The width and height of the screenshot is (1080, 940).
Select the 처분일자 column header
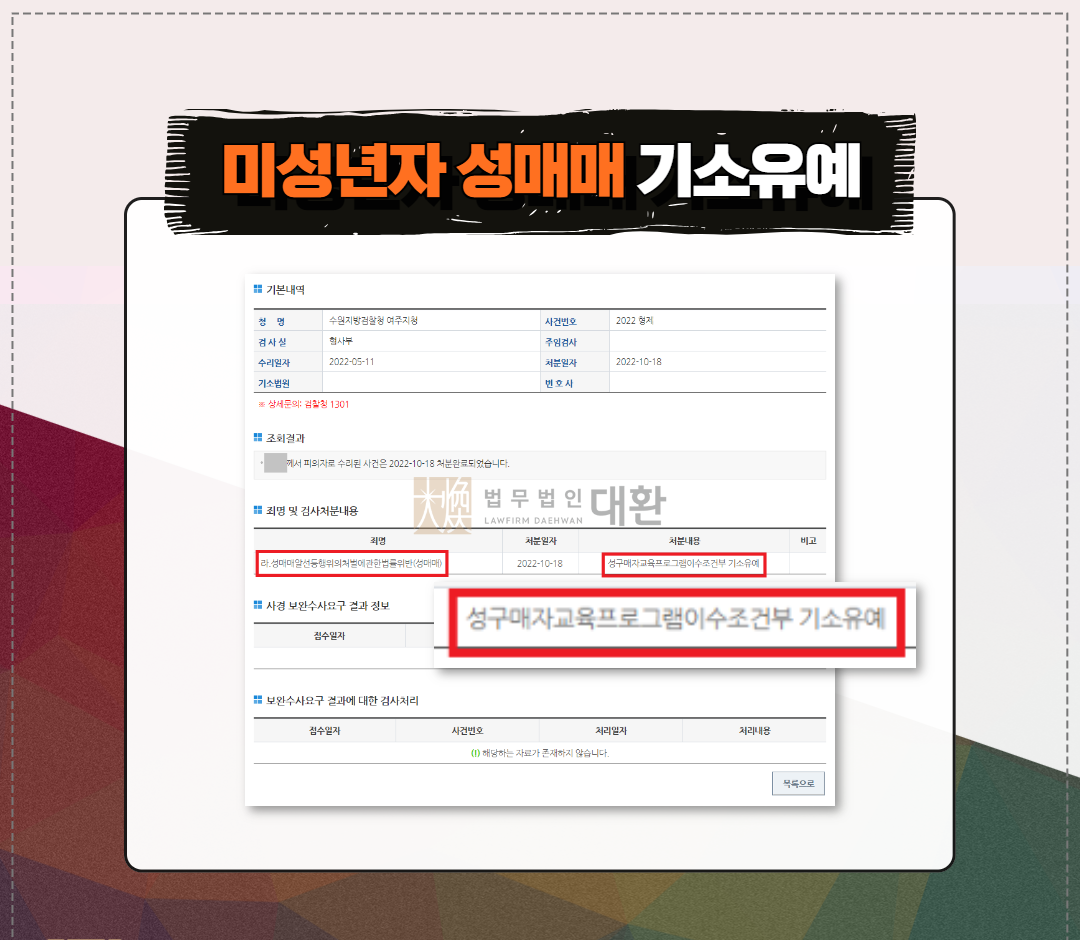[x=540, y=541]
